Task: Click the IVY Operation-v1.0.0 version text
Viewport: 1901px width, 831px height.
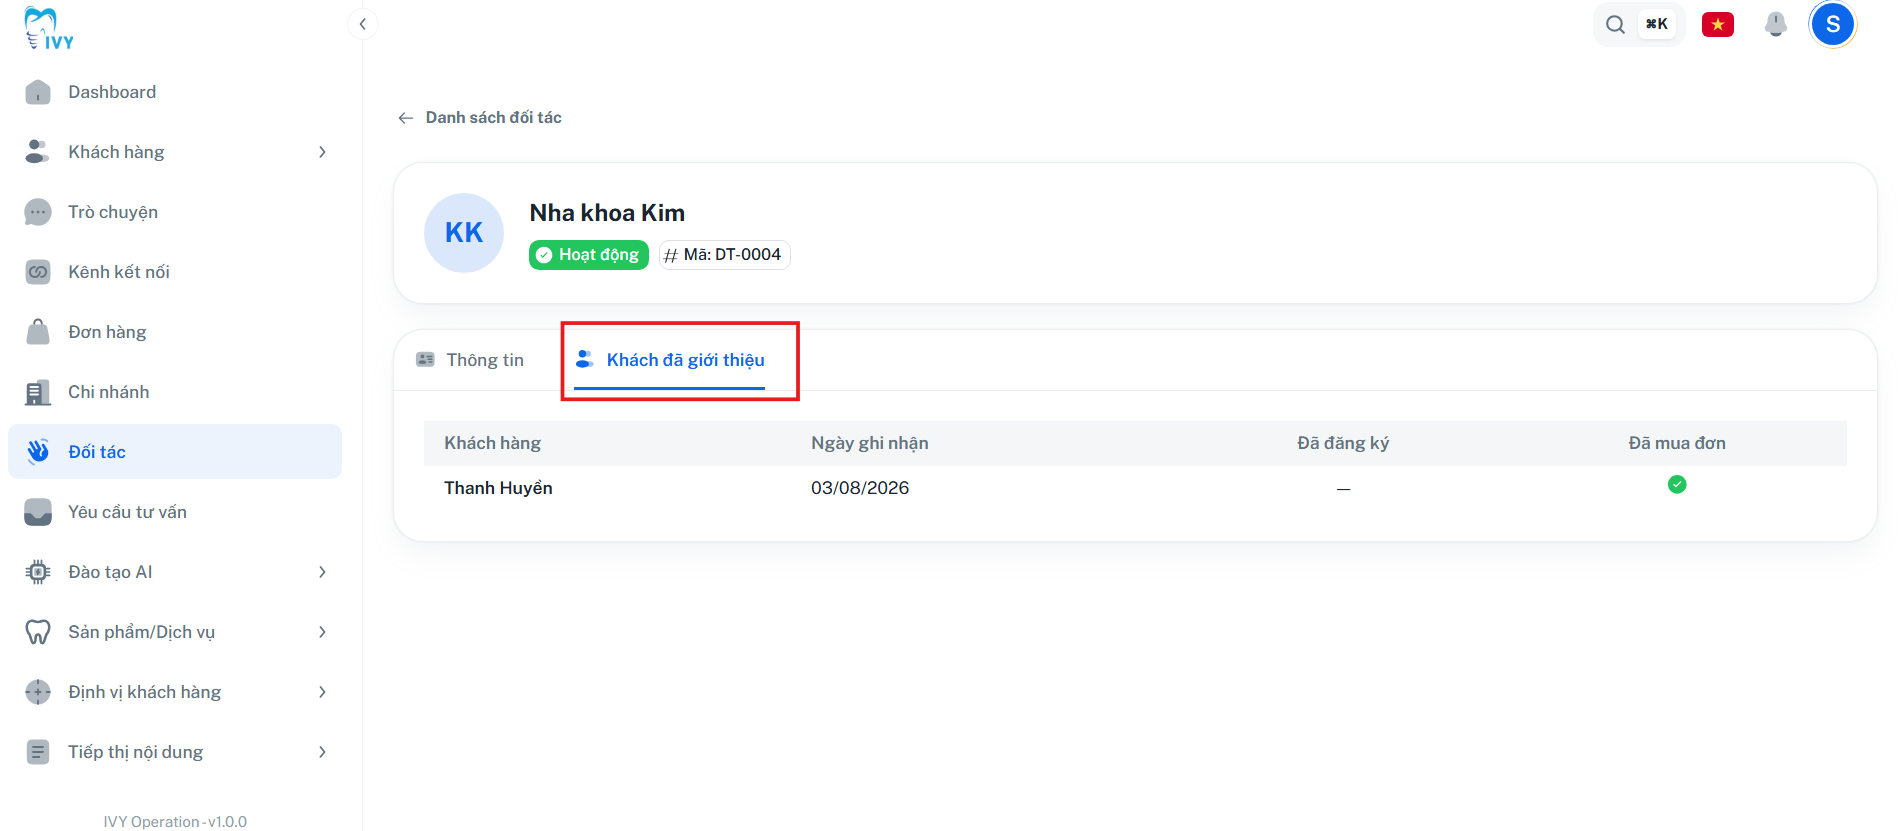Action: 175,822
